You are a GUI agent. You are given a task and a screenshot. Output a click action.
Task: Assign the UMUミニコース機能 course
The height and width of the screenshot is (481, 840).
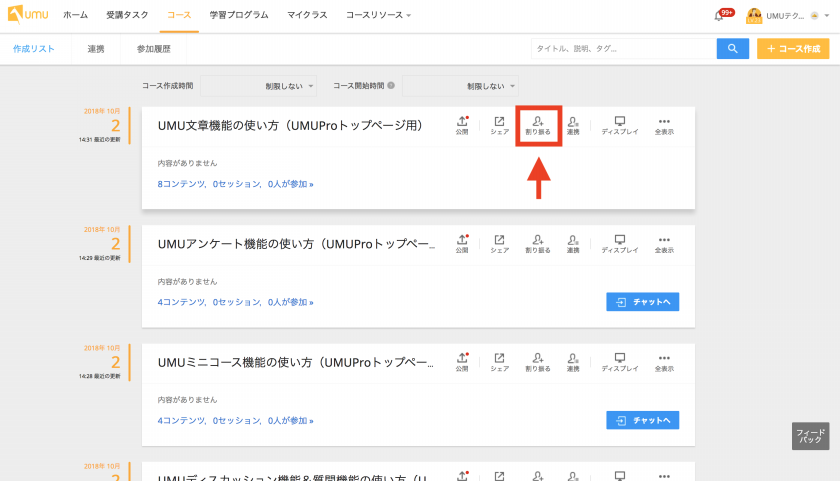coord(538,362)
